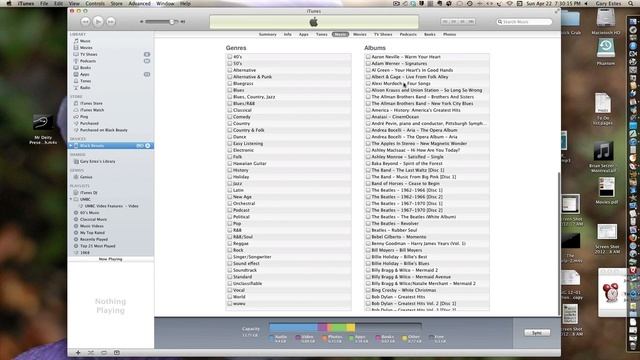Screen dimensions: 640x360
Task: Open the Purchased playlist in sidebar
Action: pos(89,123)
